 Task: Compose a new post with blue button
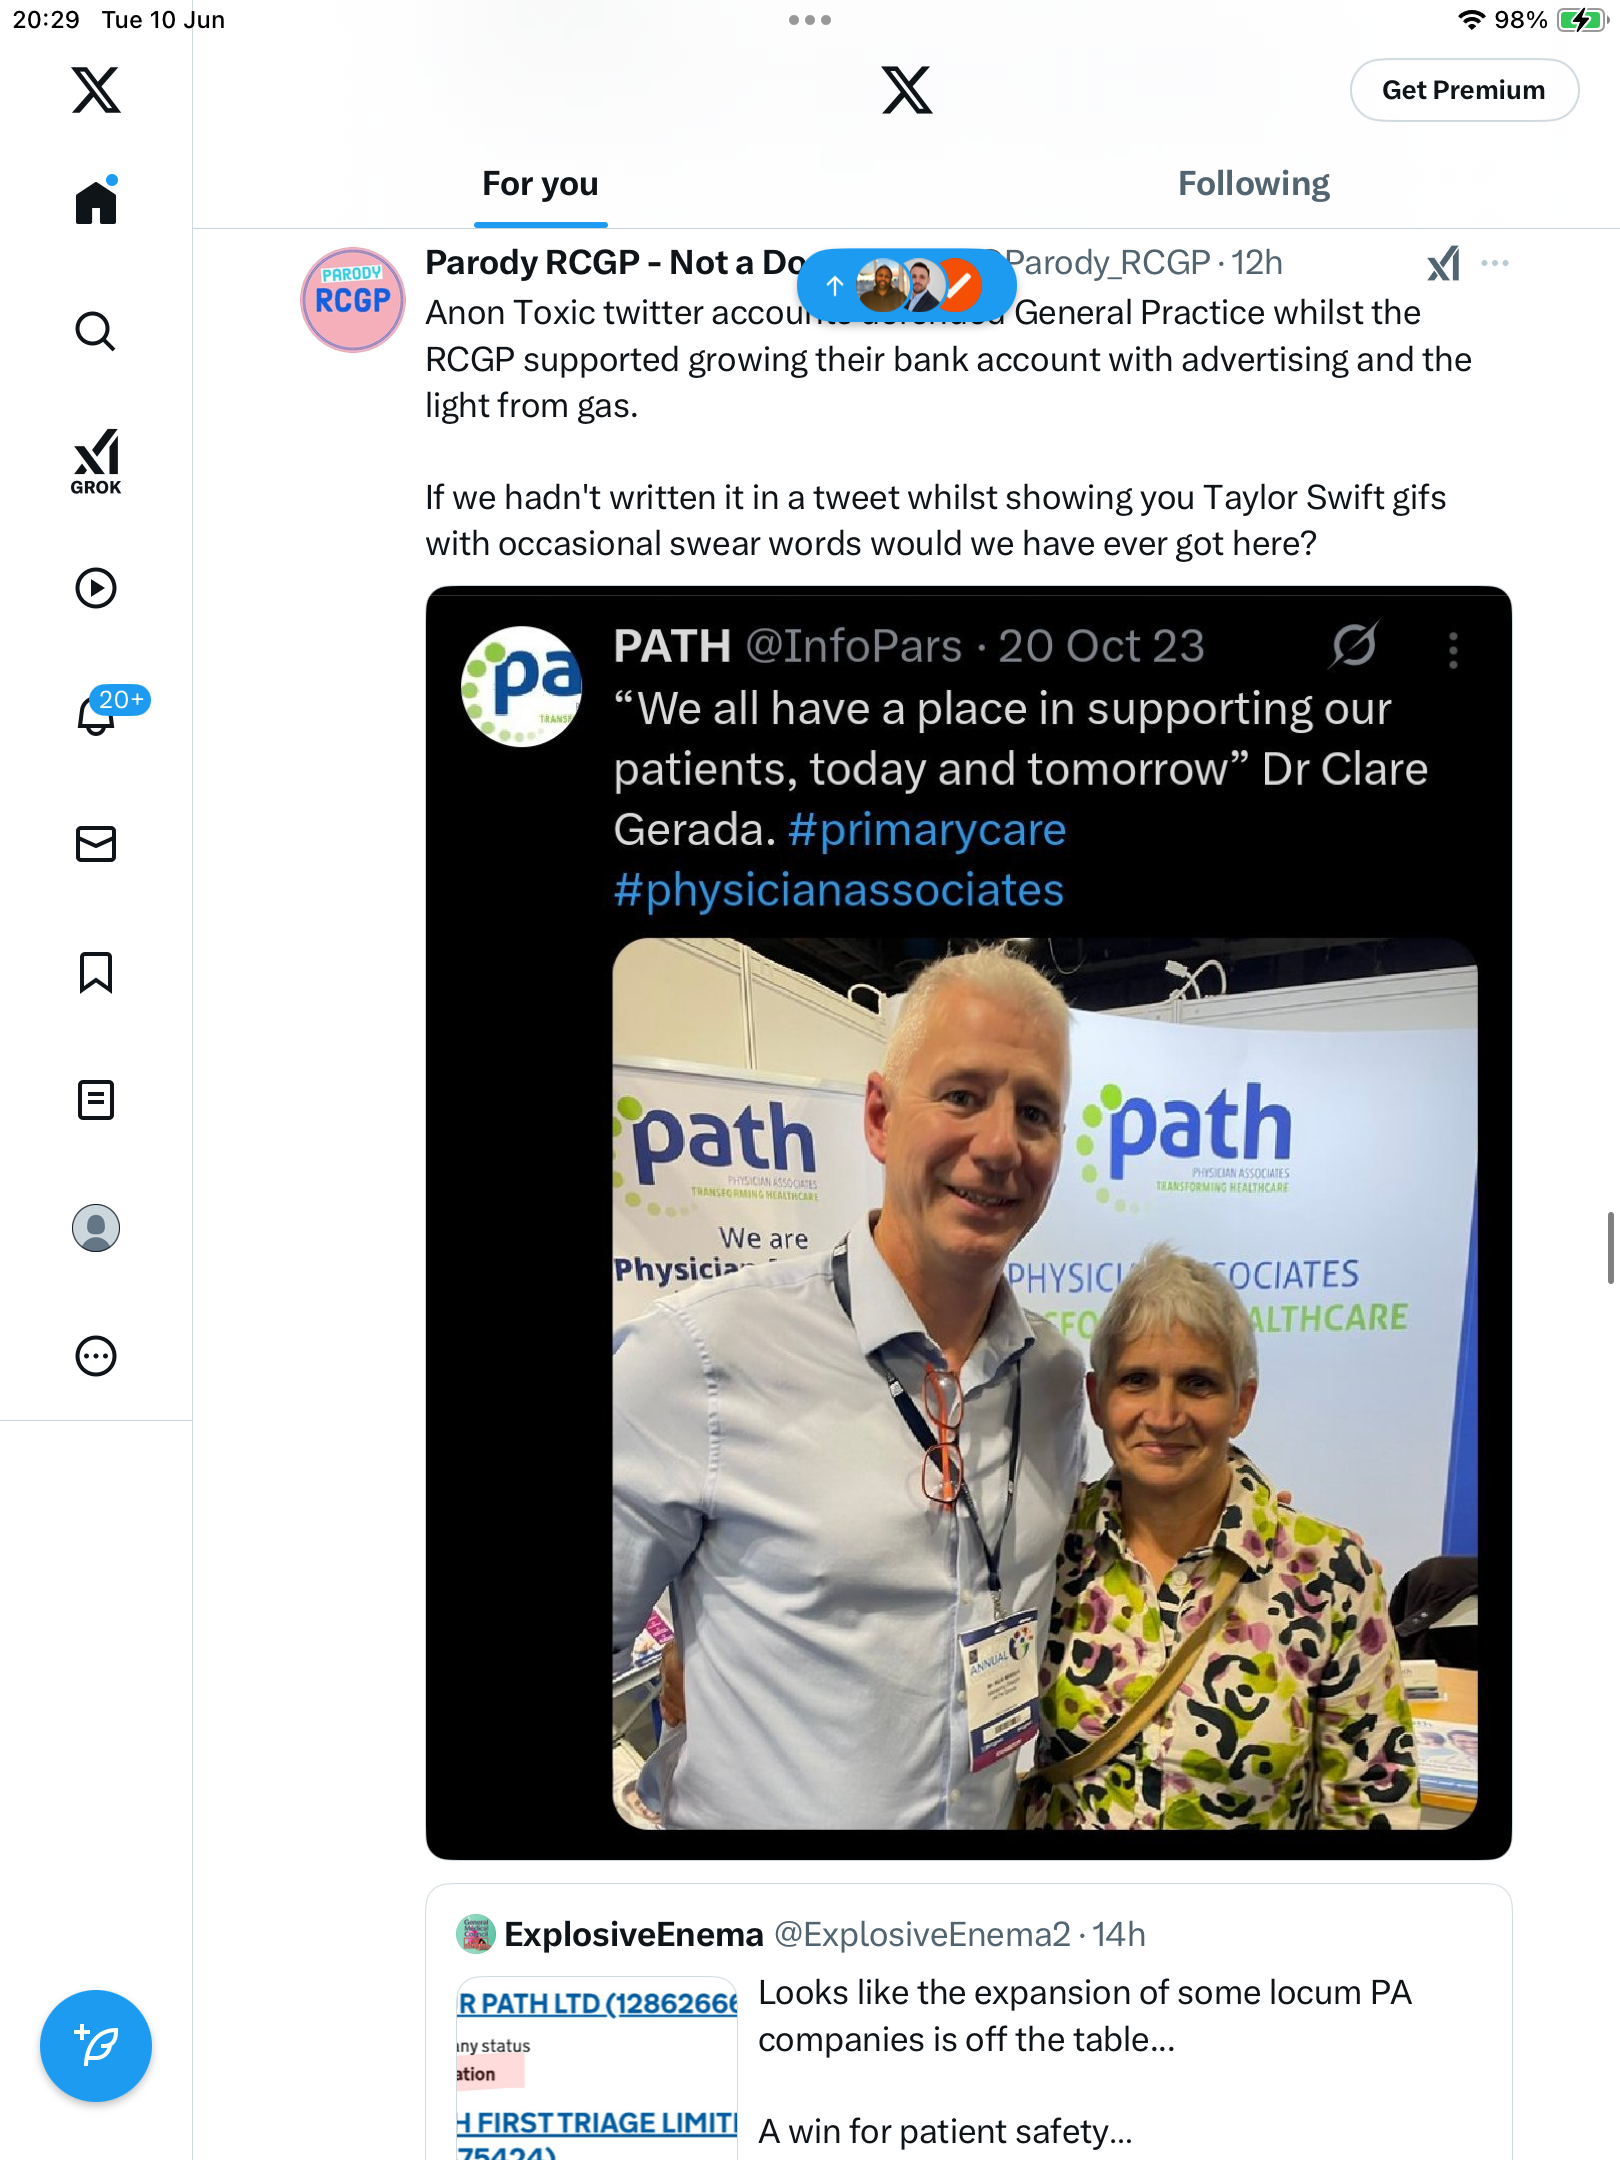coord(96,2046)
